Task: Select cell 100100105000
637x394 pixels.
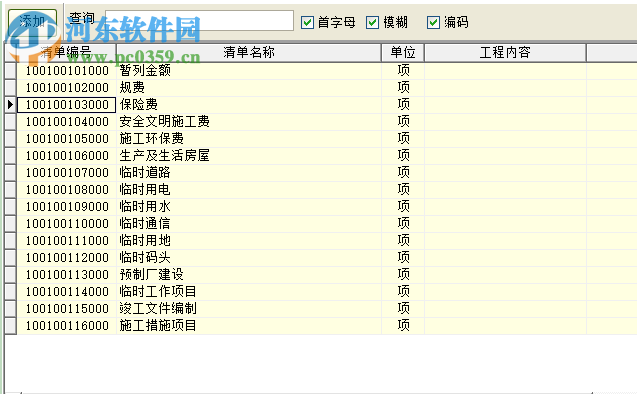Action: [67, 139]
